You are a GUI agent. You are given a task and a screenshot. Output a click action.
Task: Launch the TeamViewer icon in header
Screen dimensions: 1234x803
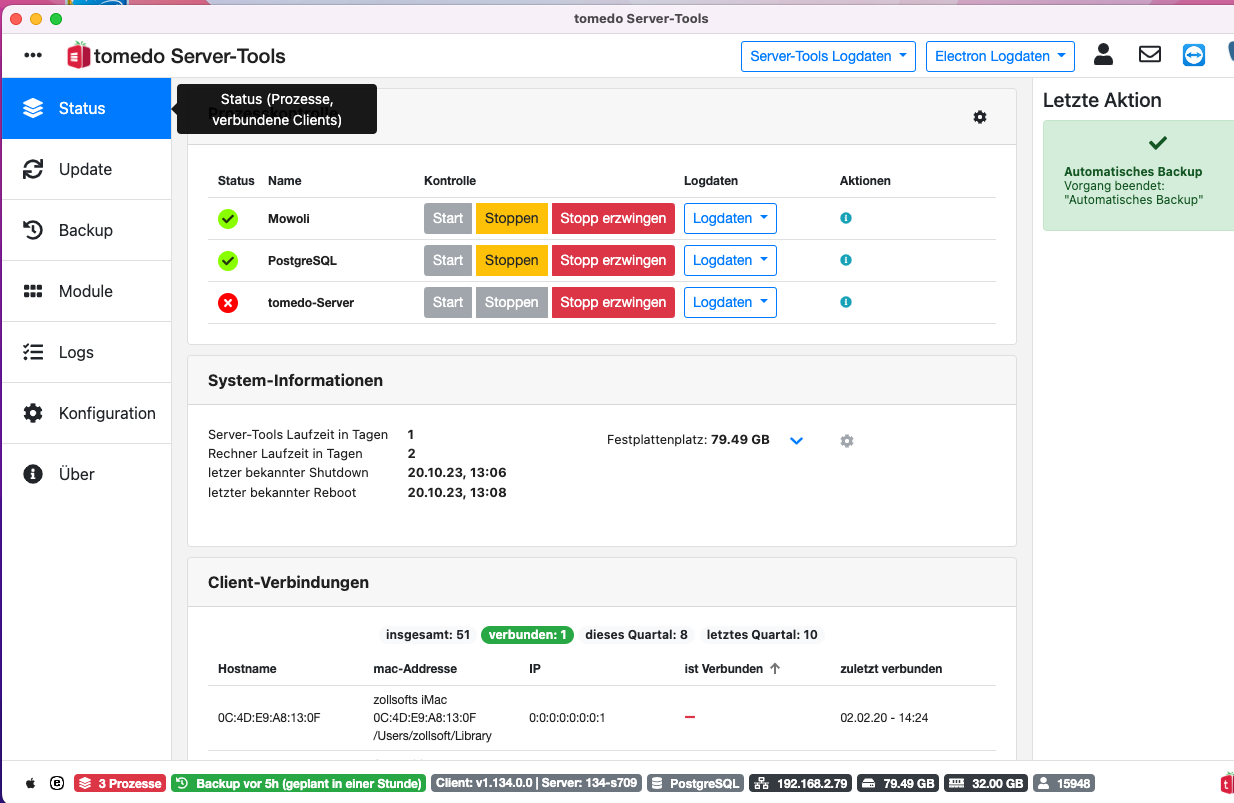tap(1194, 55)
